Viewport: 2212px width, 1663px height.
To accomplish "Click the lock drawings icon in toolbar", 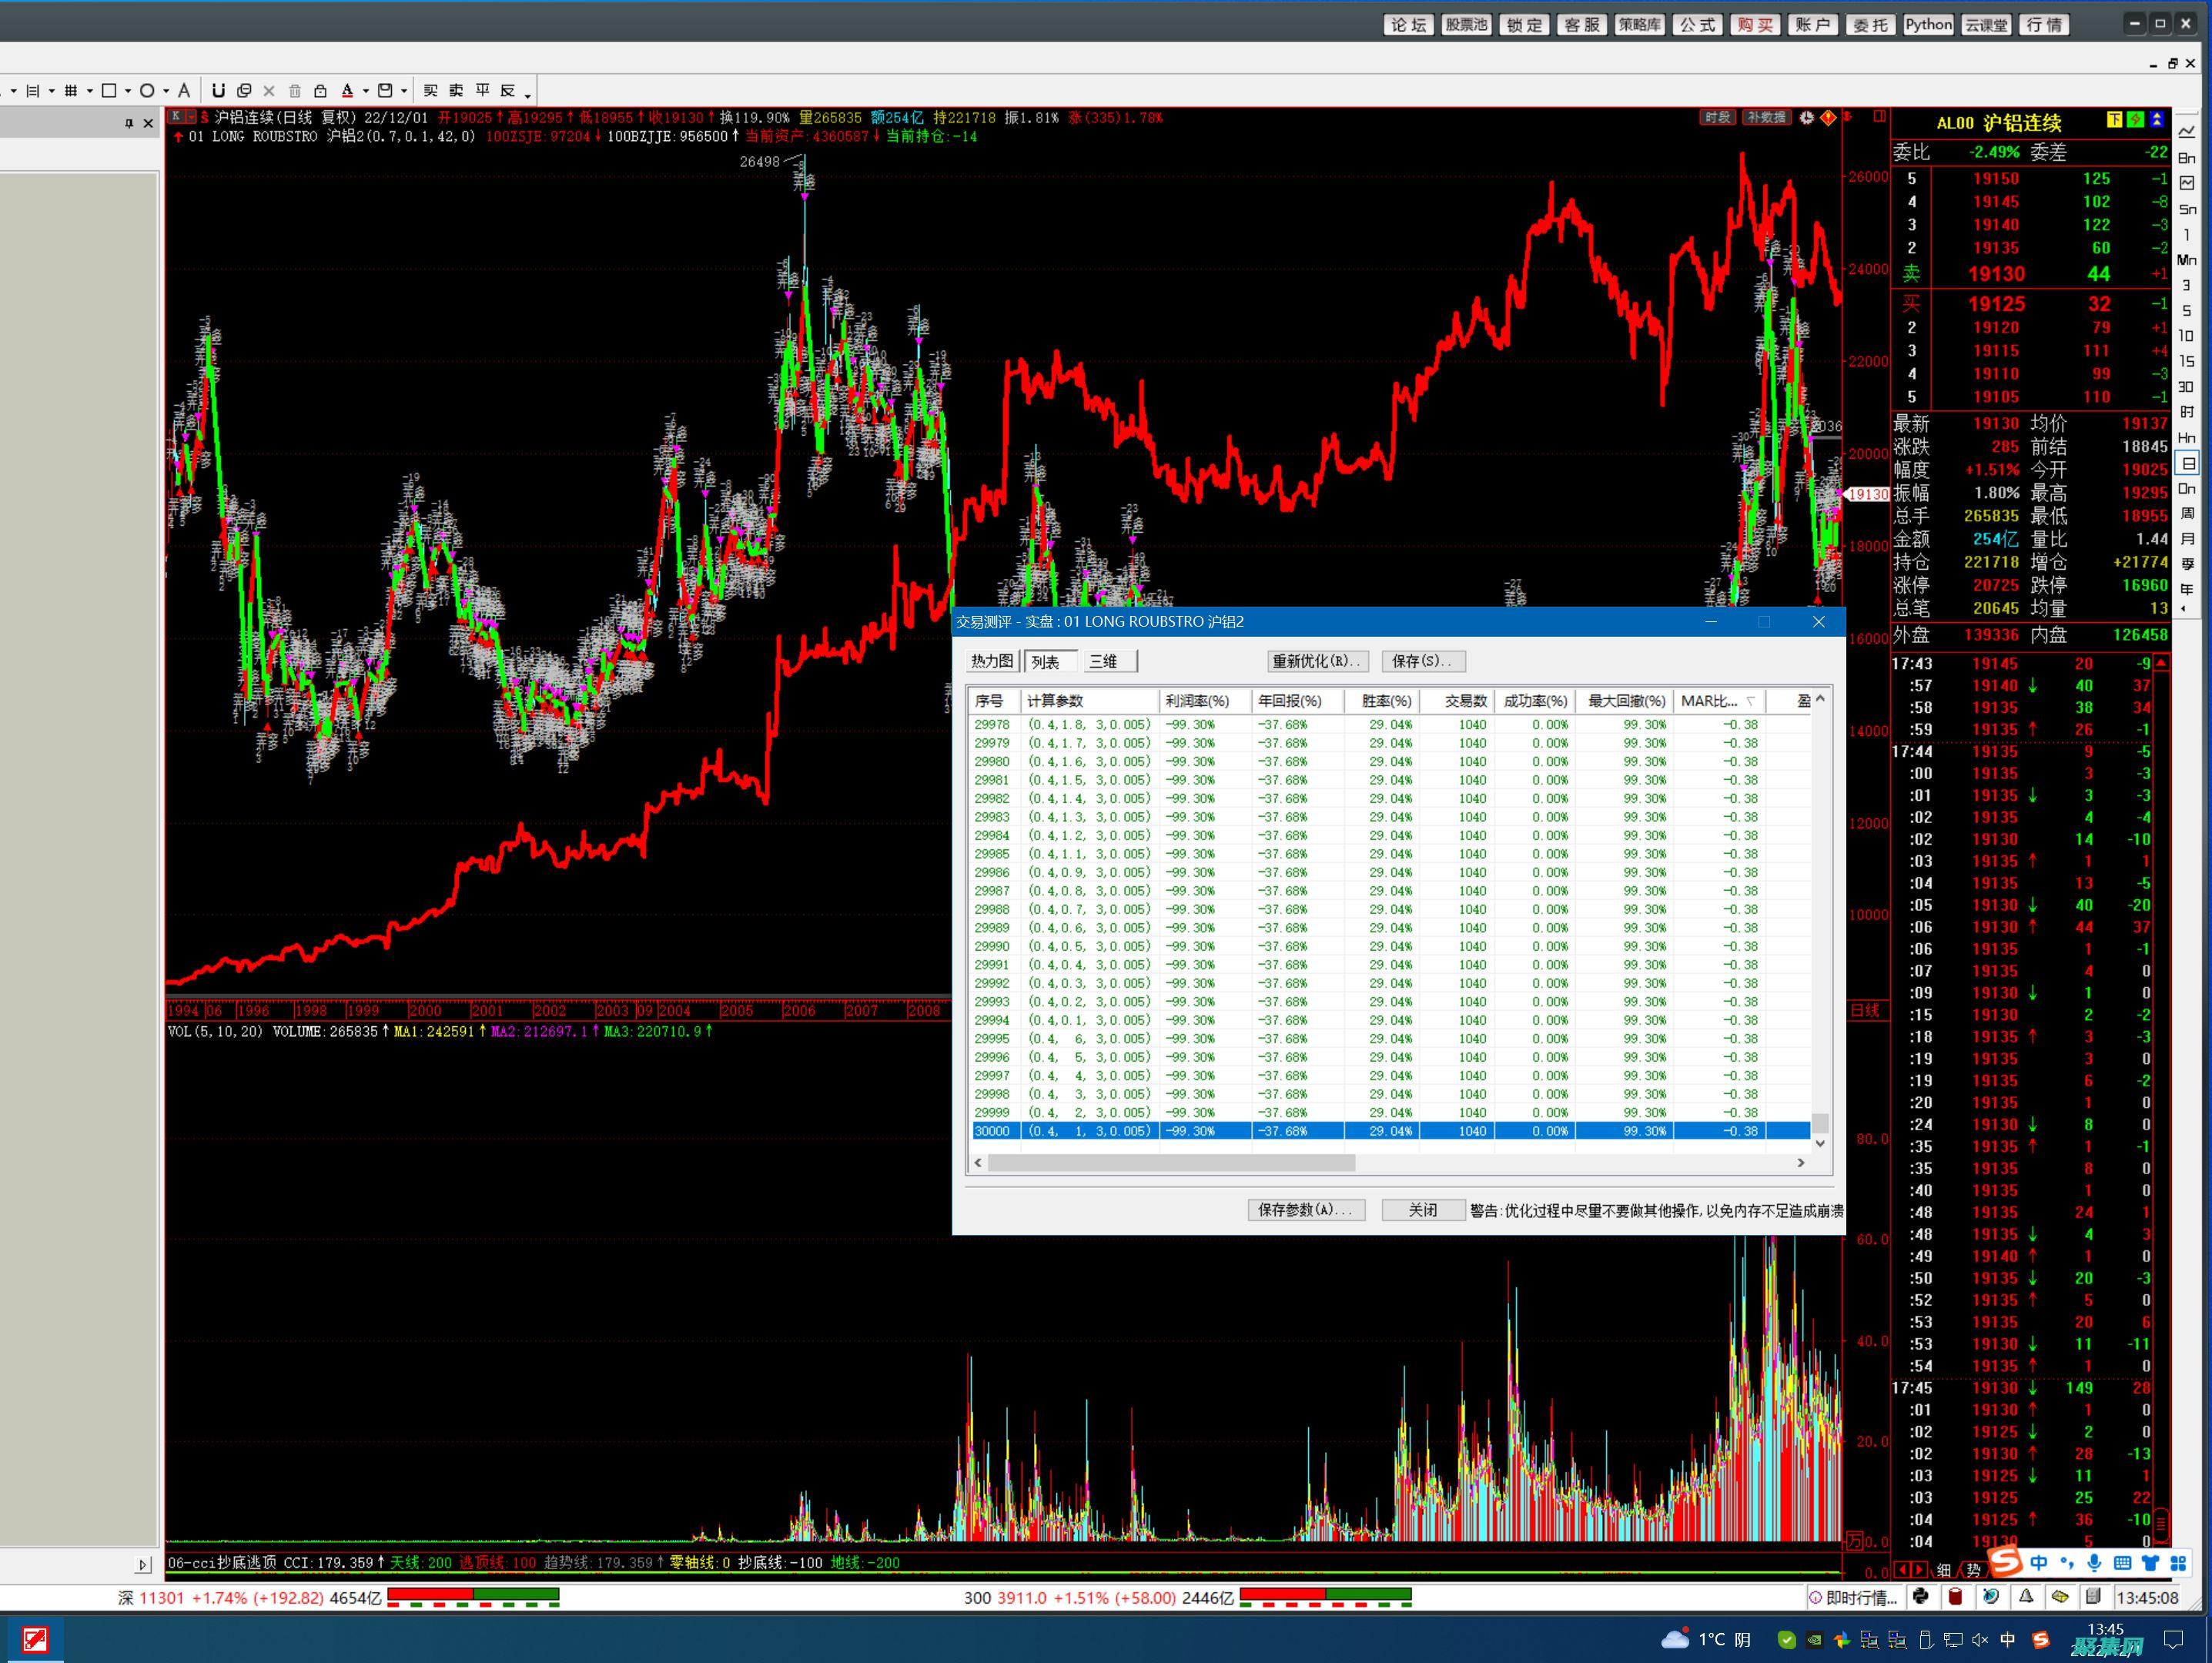I will point(320,91).
